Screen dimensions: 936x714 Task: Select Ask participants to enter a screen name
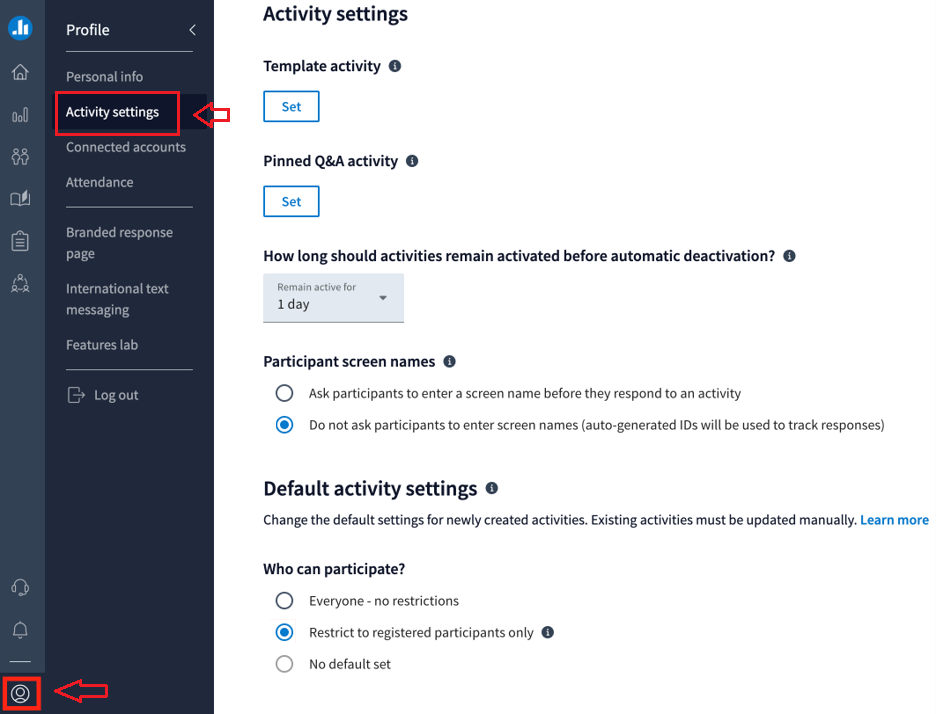284,393
